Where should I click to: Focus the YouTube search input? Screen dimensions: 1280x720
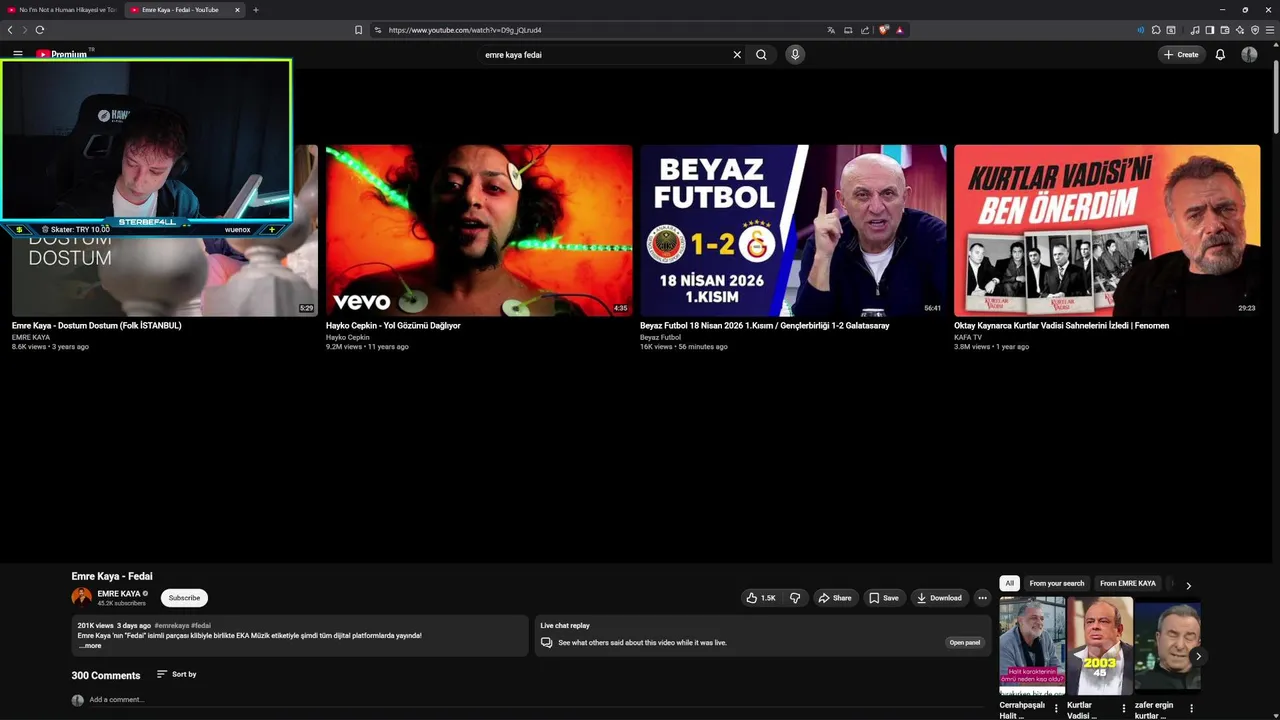coord(605,55)
